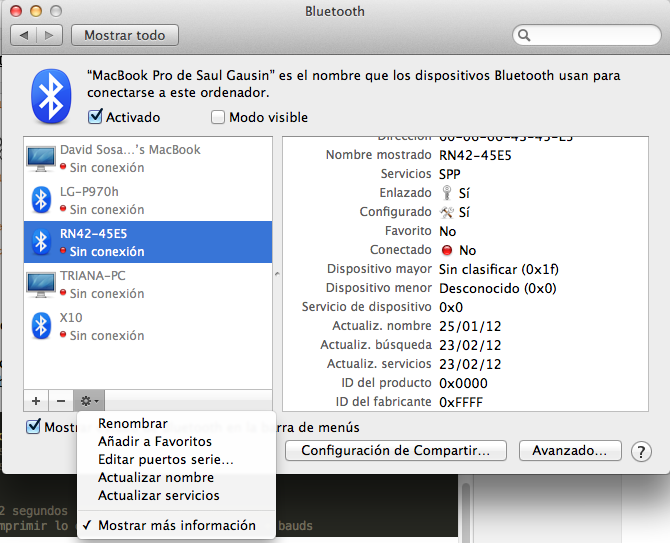Click the Actualiz. servicios date 23/02/12
This screenshot has width=670, height=543.
[x=470, y=364]
